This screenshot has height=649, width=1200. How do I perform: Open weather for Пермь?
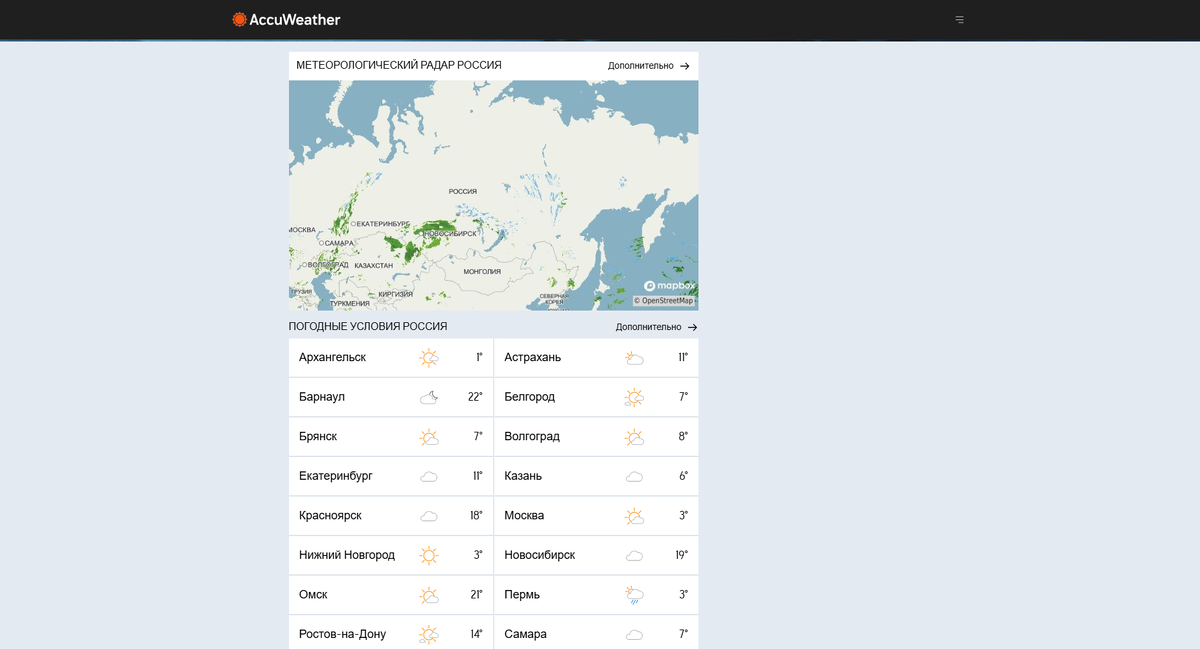(x=596, y=595)
